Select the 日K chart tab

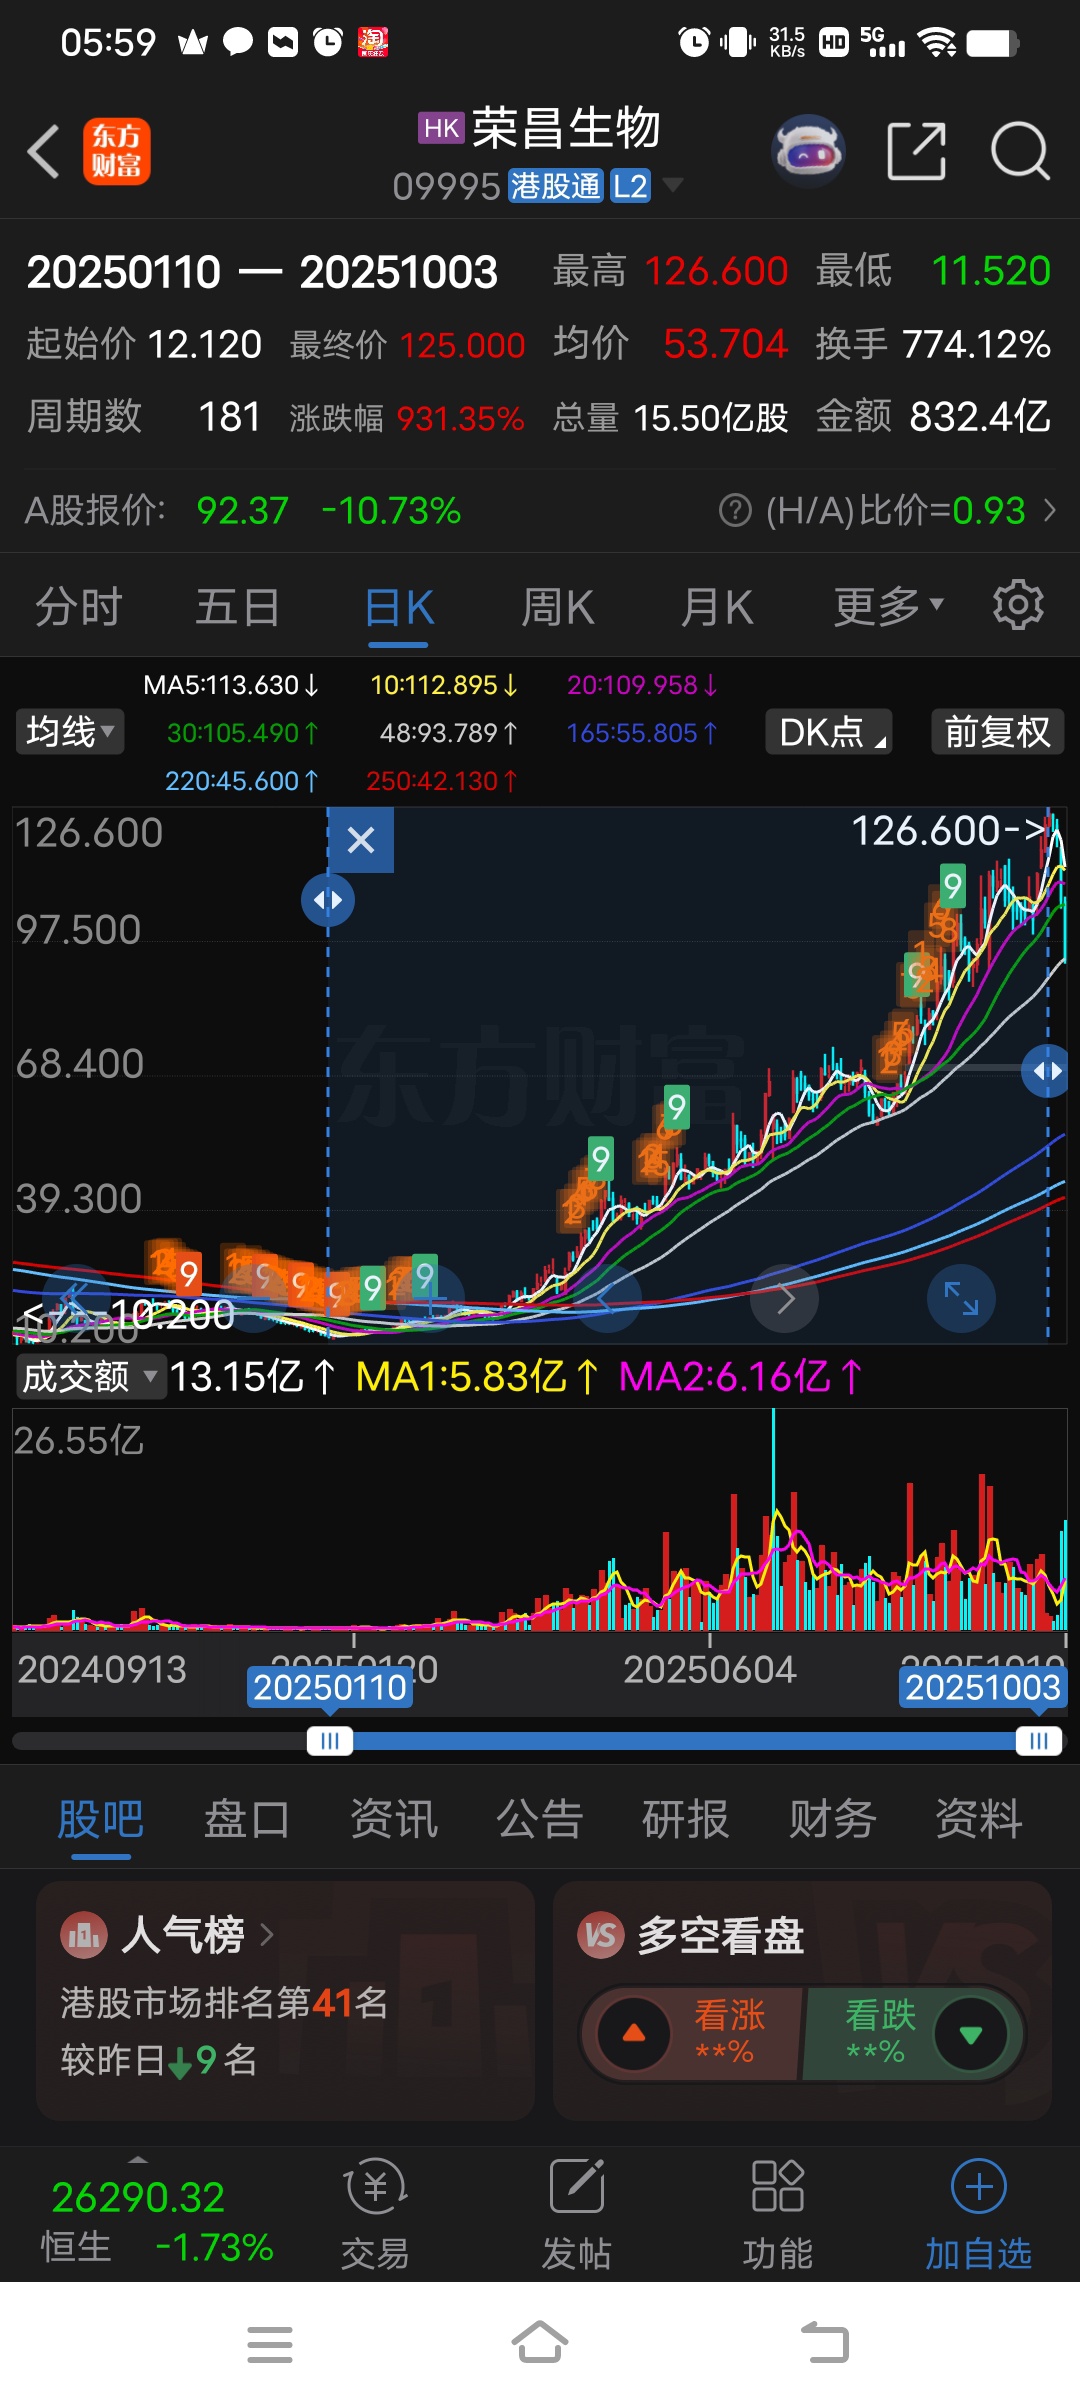tap(399, 607)
